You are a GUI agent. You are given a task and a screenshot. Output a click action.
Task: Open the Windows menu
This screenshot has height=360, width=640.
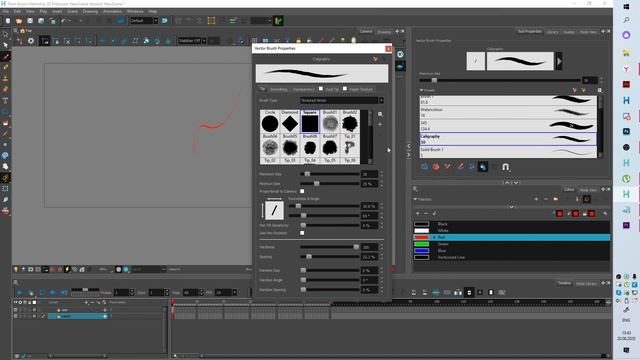click(135, 11)
